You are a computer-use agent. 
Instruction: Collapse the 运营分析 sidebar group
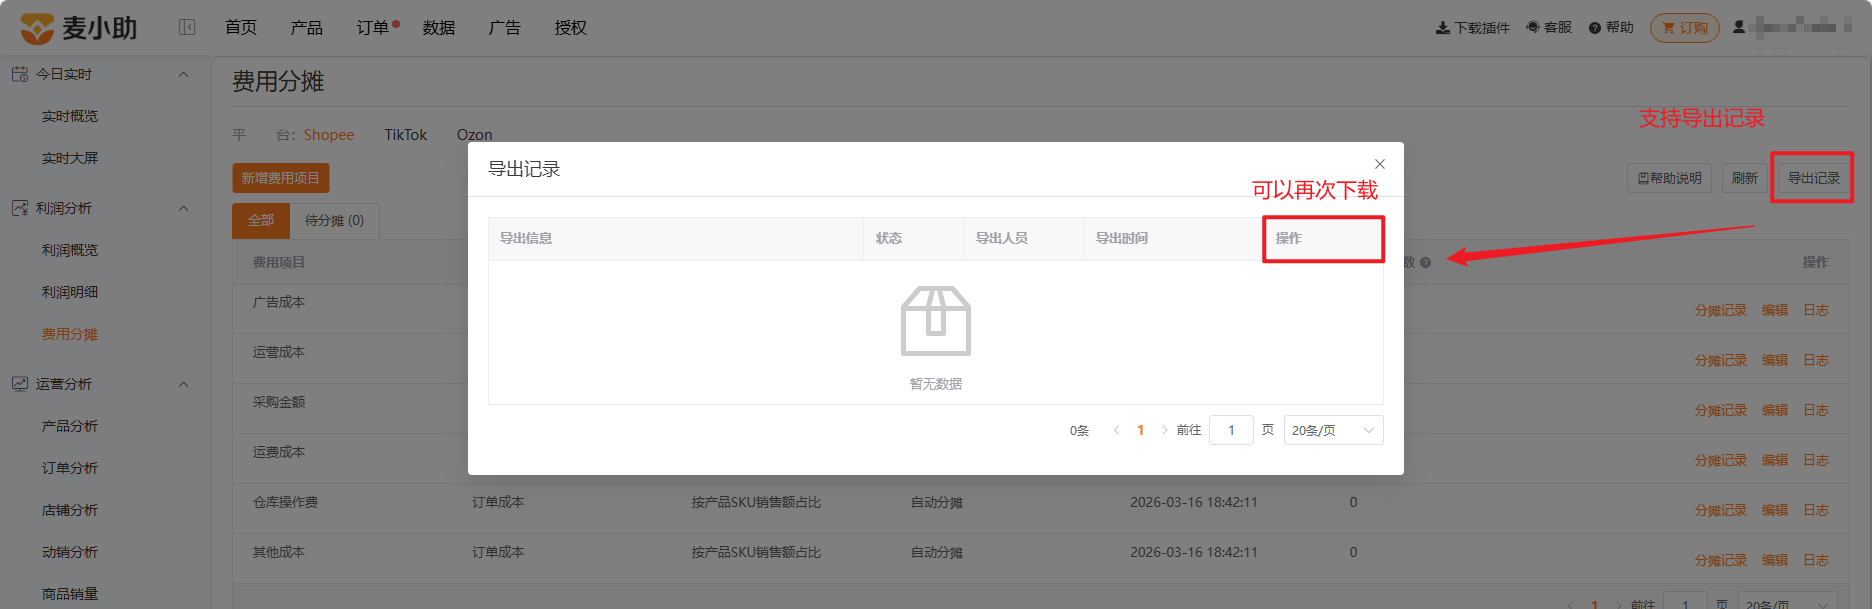[x=183, y=384]
